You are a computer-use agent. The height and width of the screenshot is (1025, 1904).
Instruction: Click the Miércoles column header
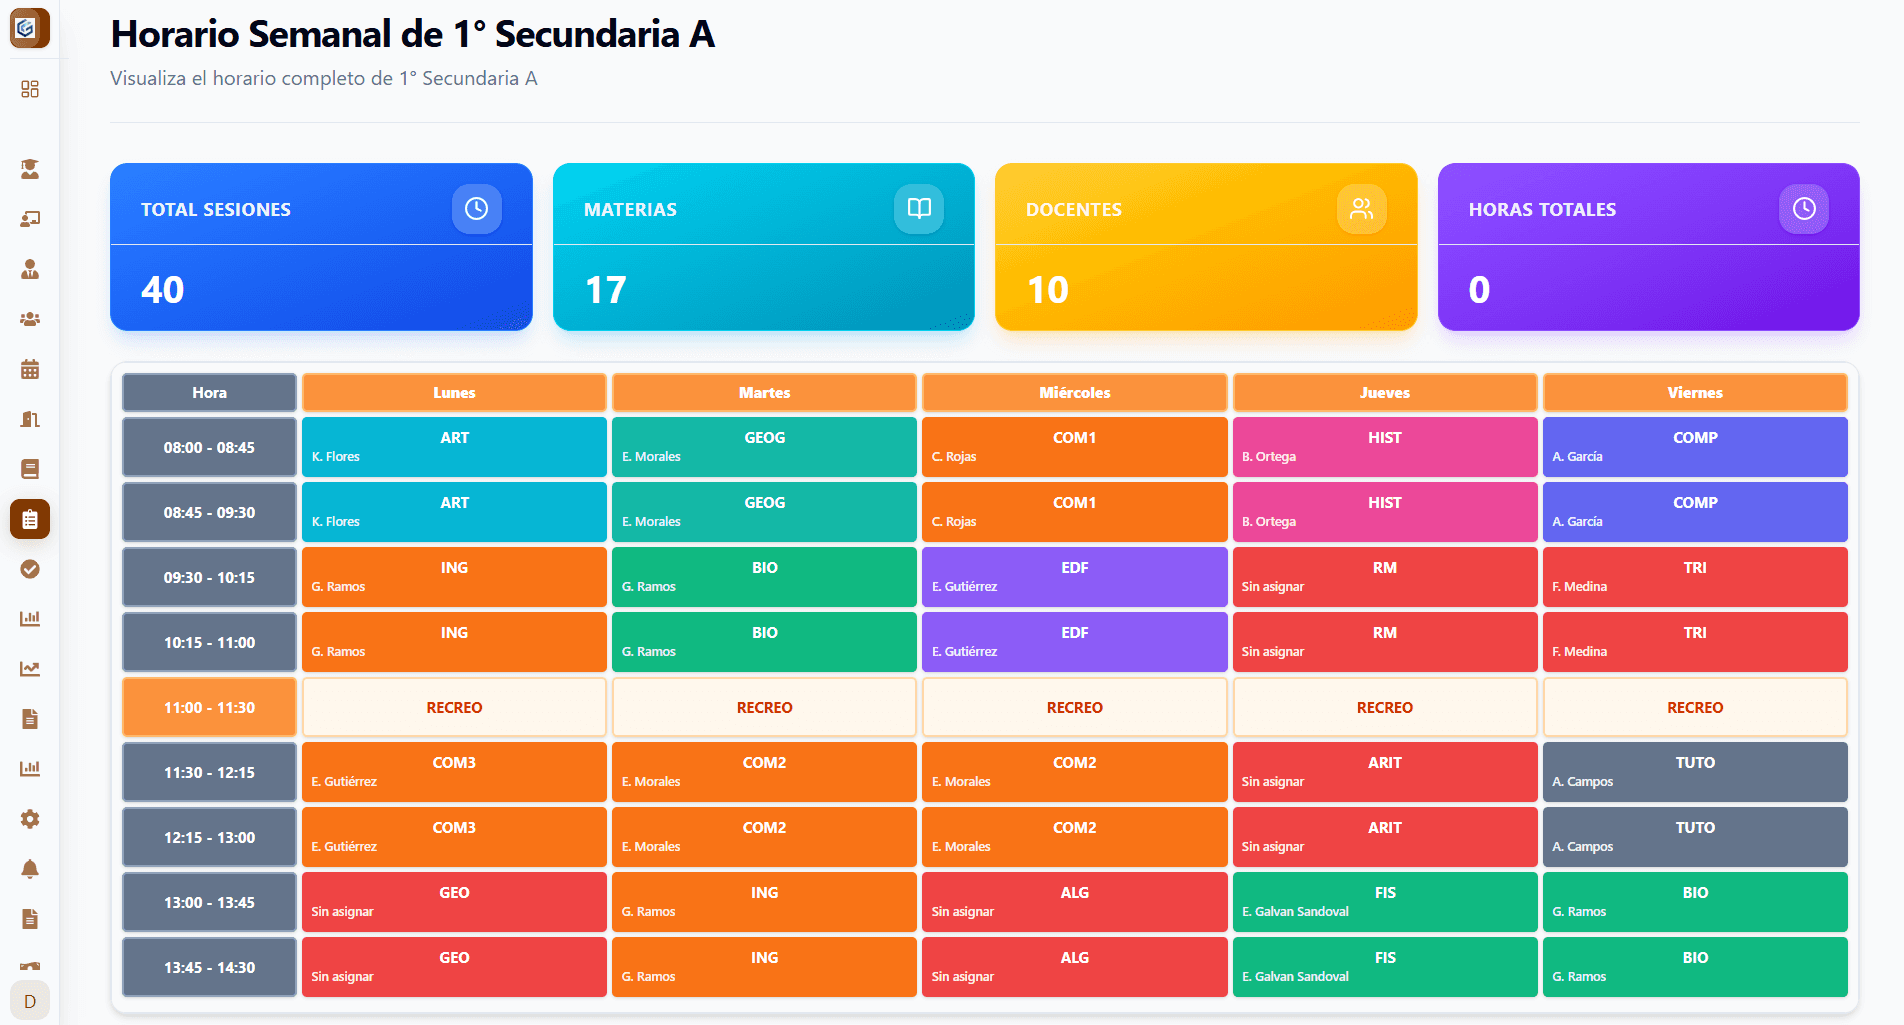point(1074,392)
